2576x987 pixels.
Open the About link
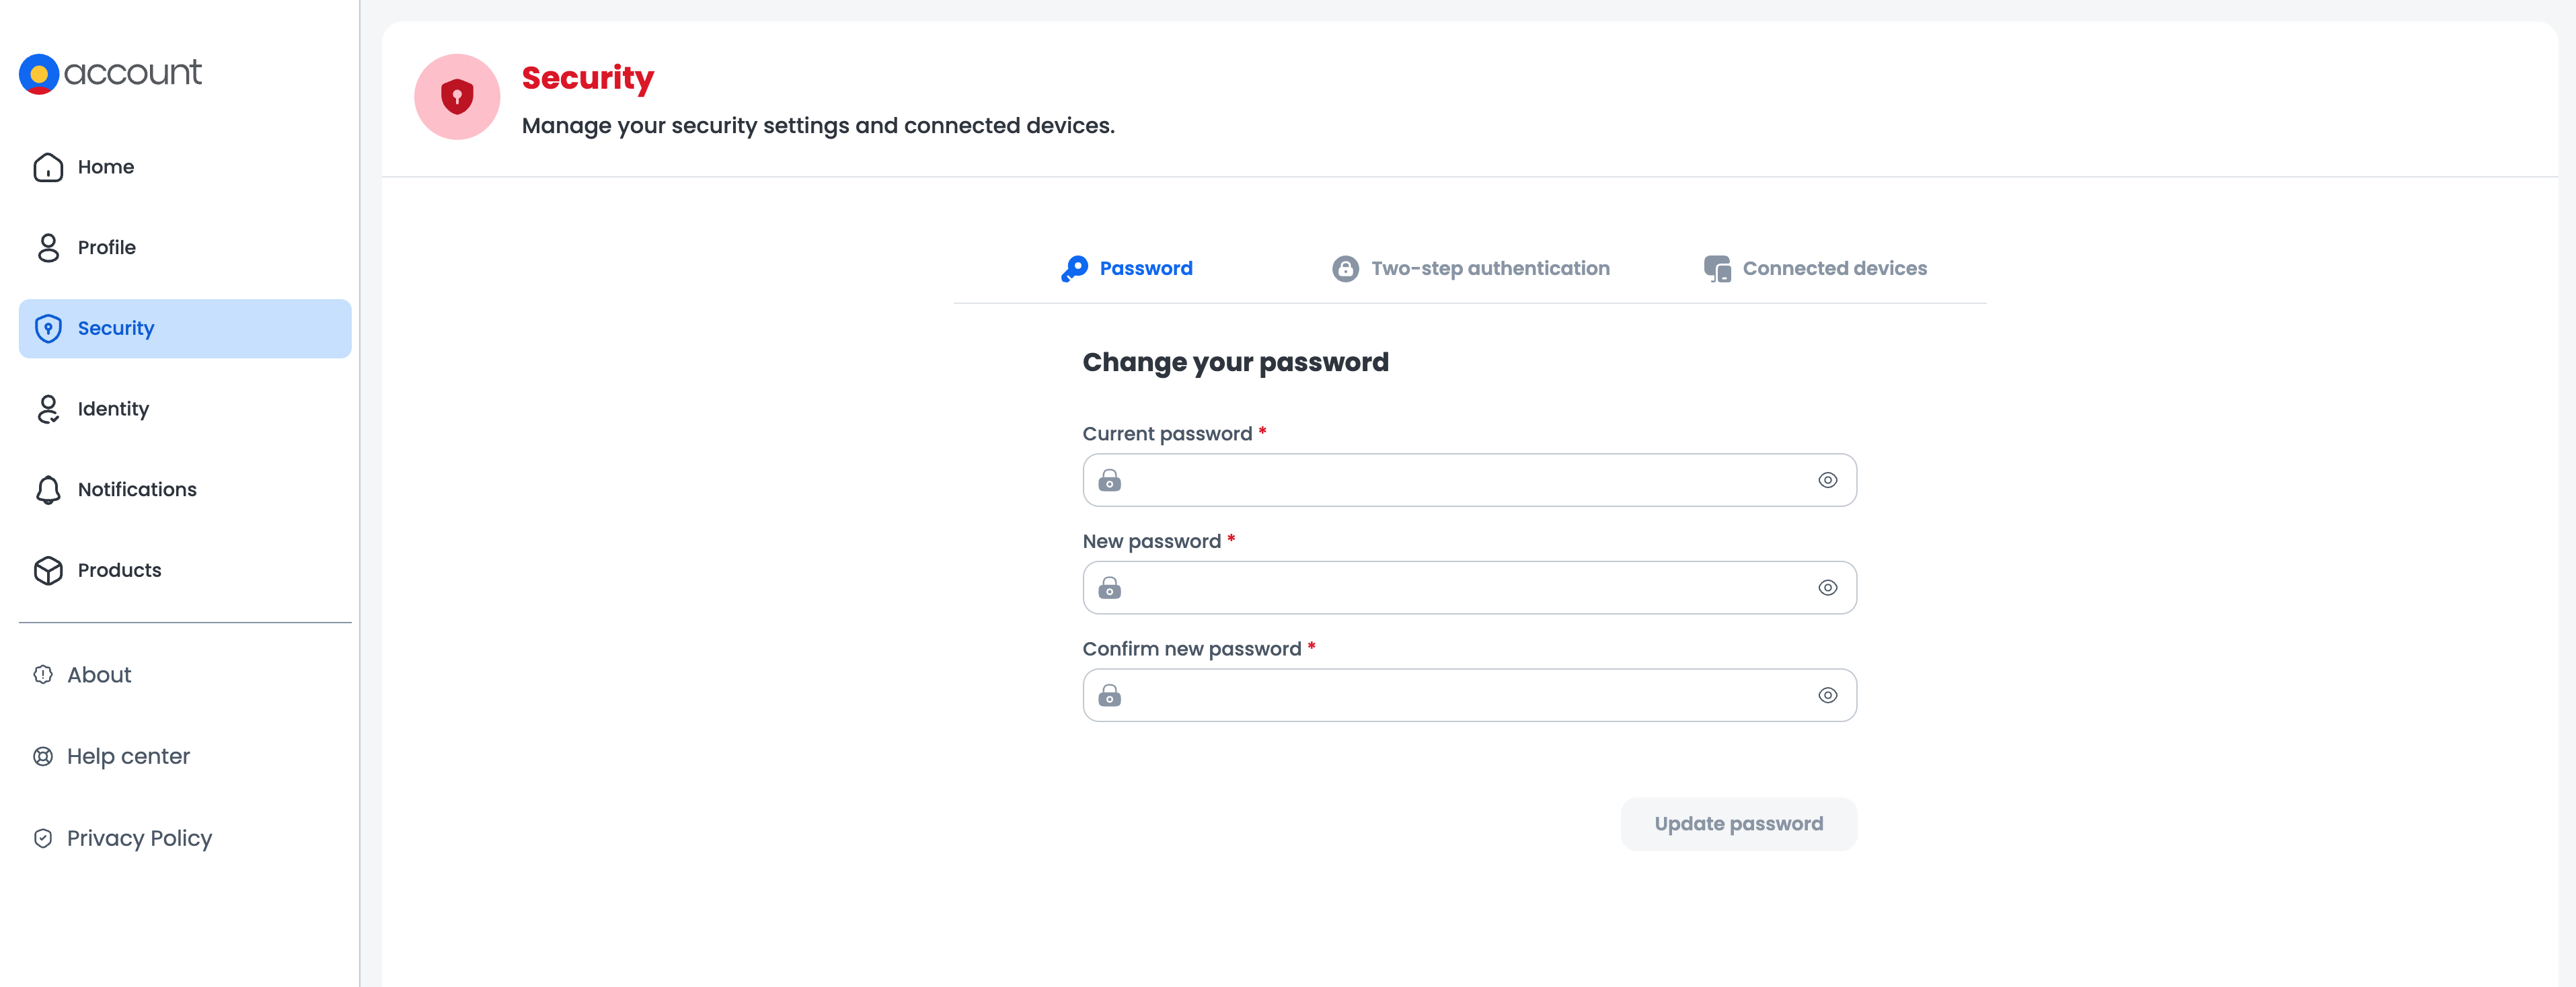(99, 675)
